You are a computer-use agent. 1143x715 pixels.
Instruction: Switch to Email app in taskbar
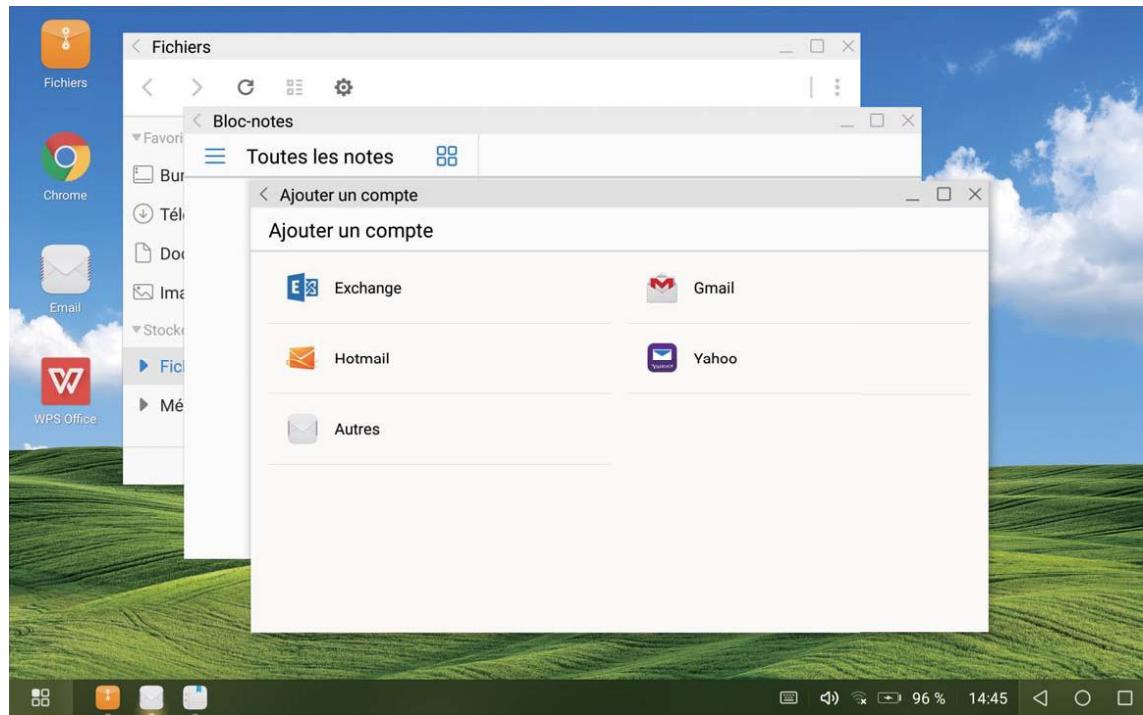coord(152,698)
